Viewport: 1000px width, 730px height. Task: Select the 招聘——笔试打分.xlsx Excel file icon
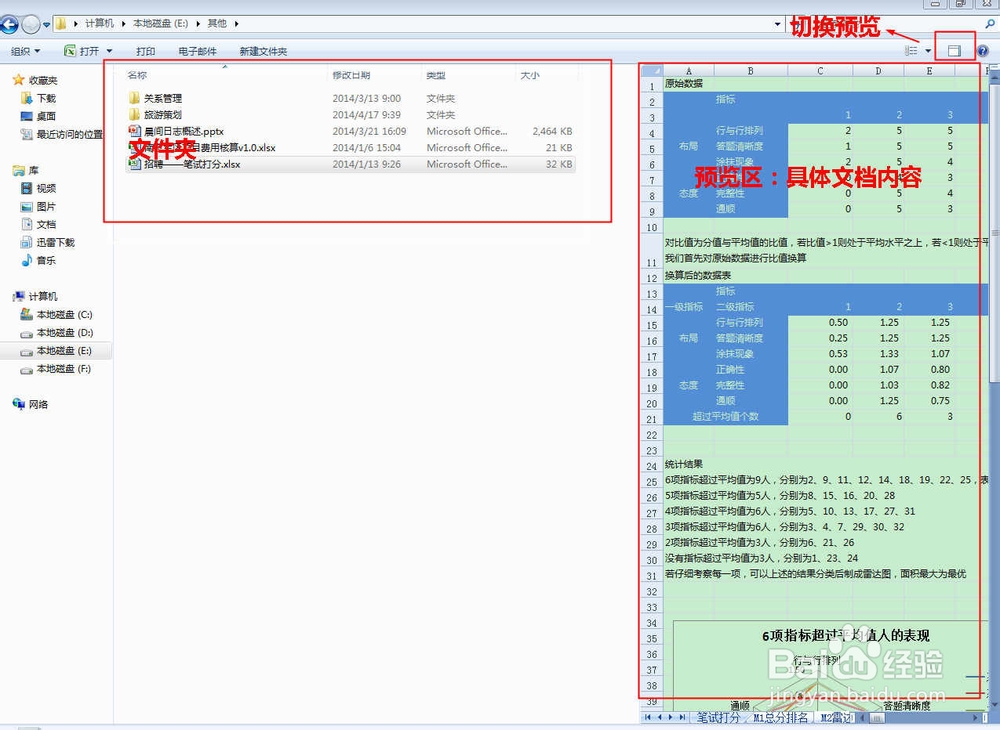point(135,164)
